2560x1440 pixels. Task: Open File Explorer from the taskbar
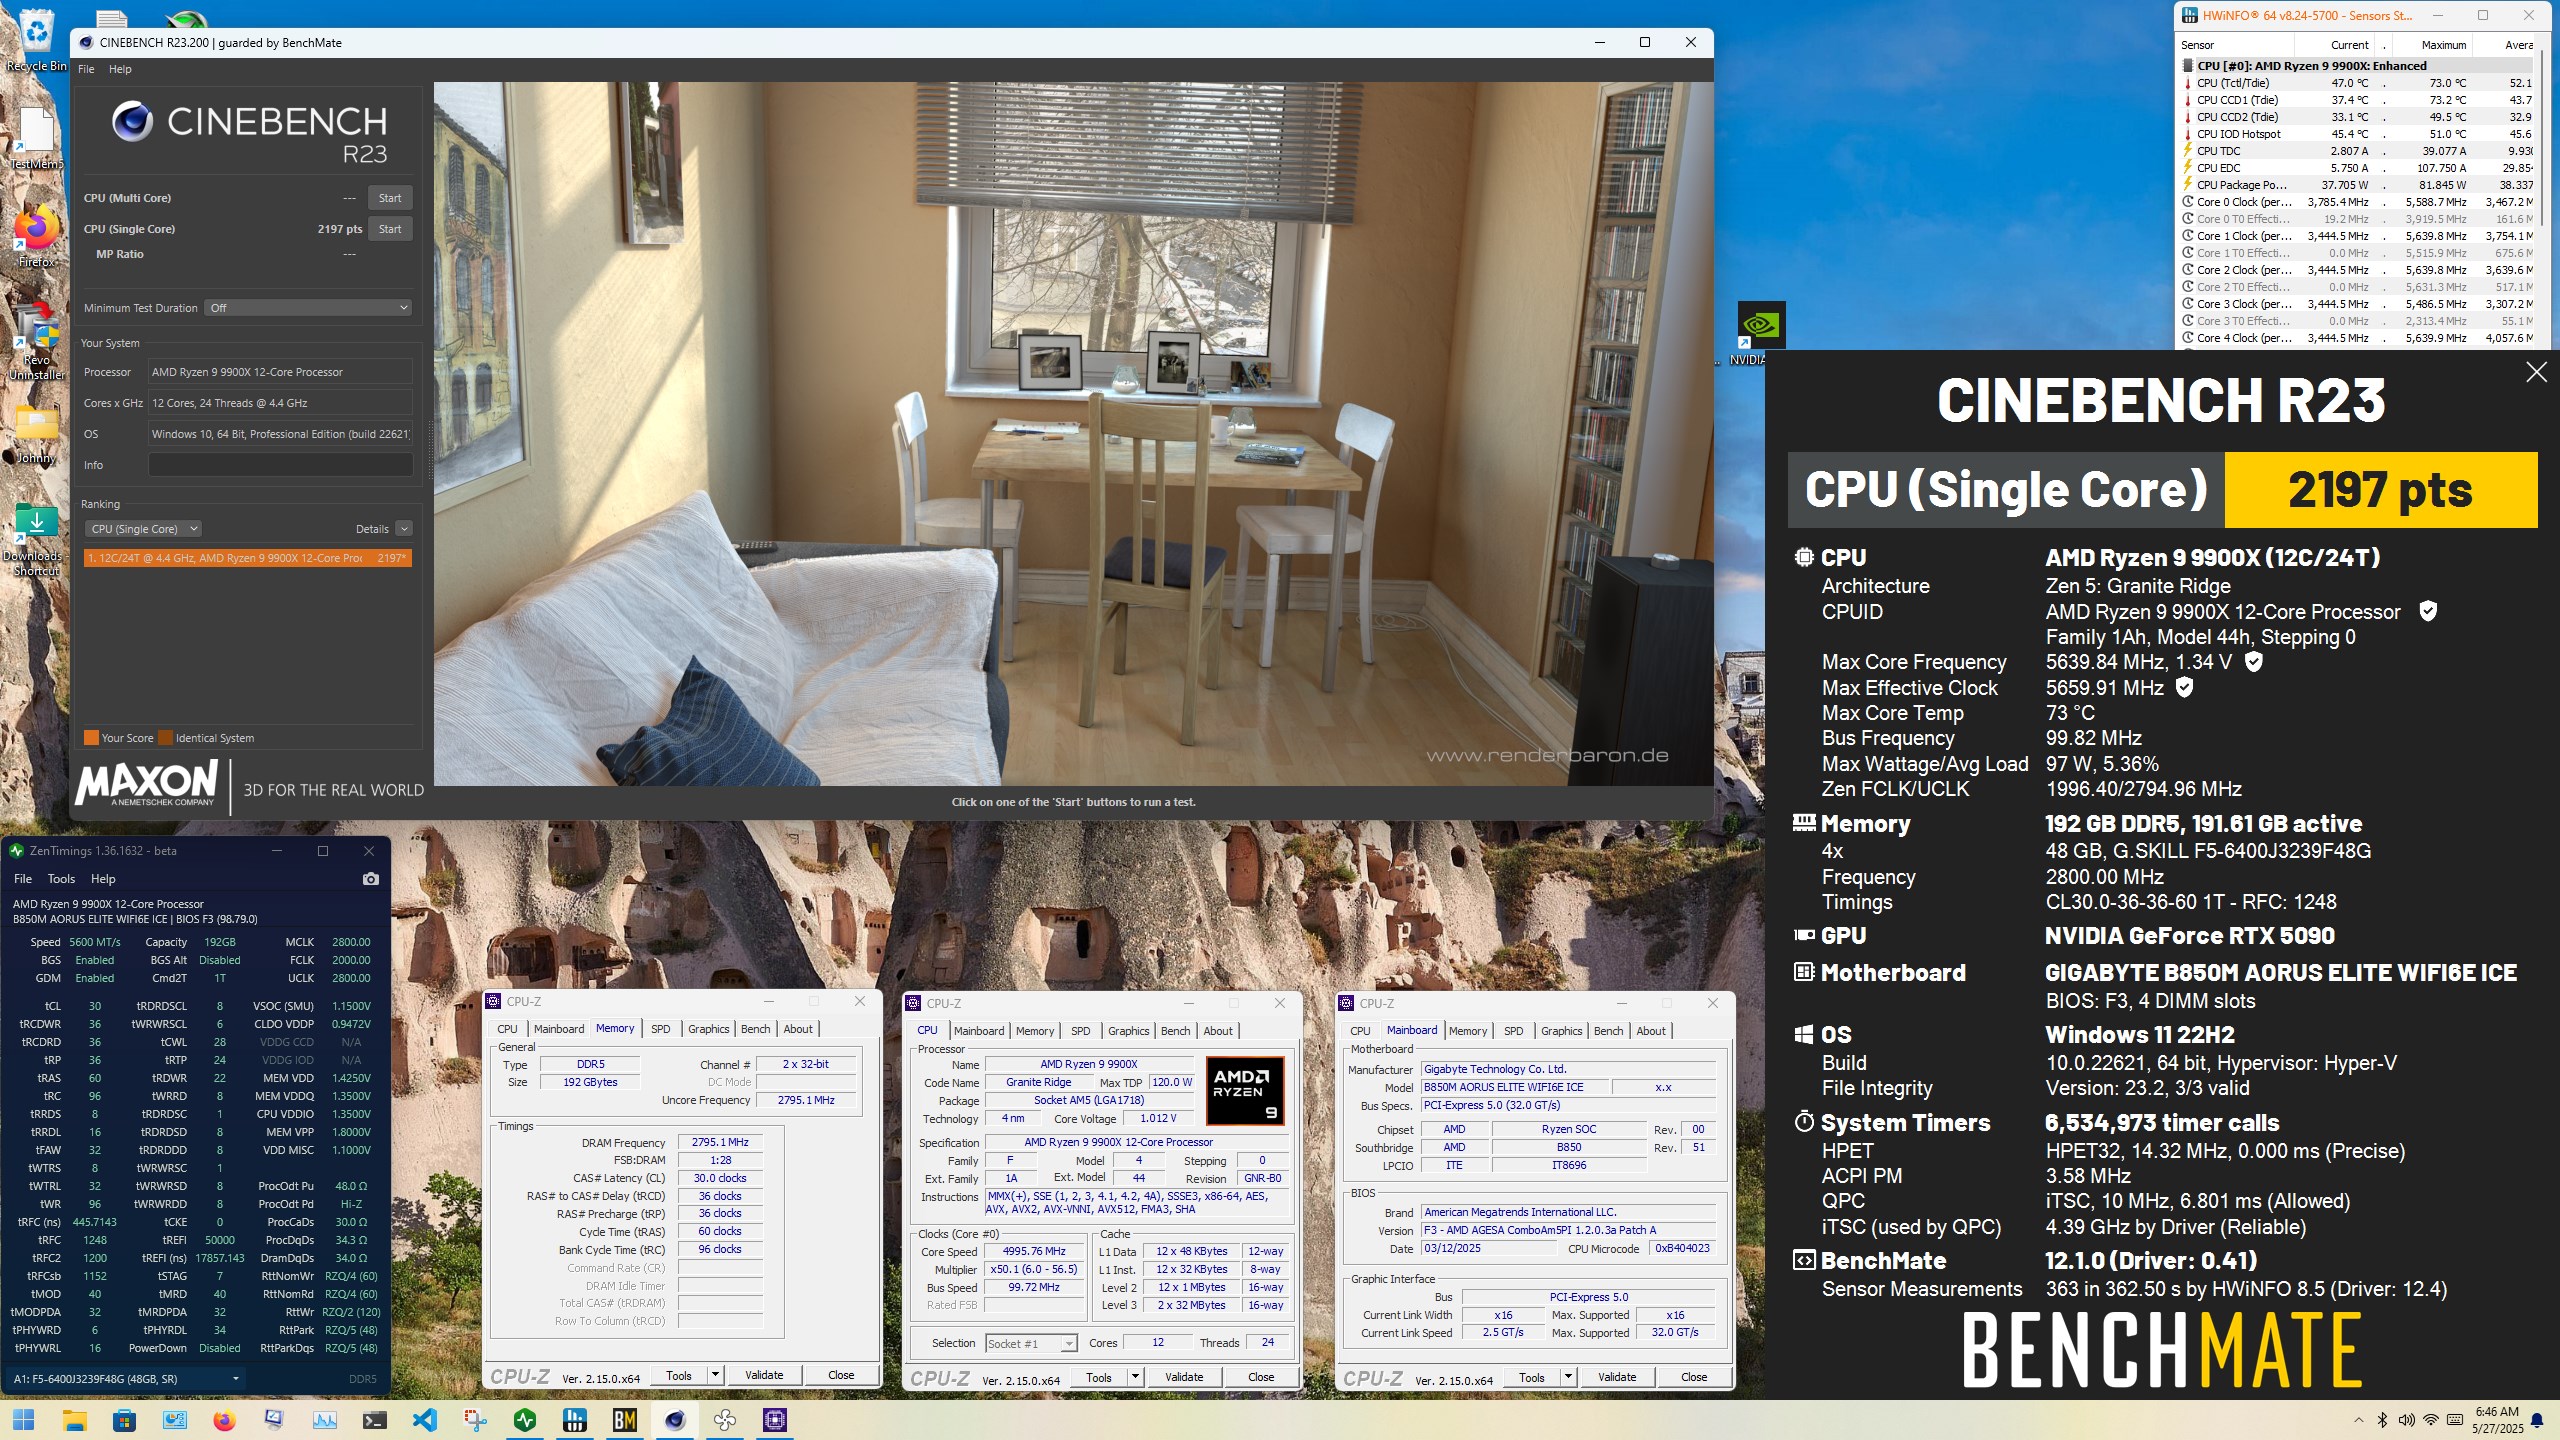coord(74,1420)
